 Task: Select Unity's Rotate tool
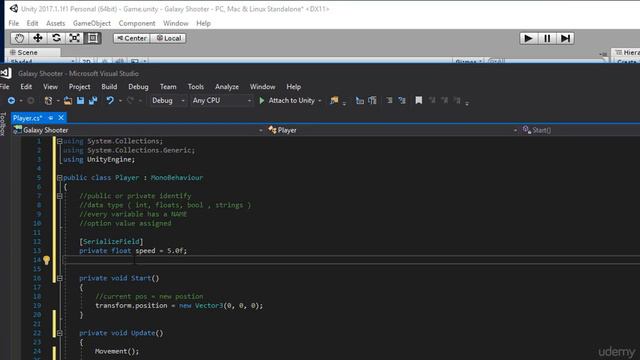pos(56,38)
